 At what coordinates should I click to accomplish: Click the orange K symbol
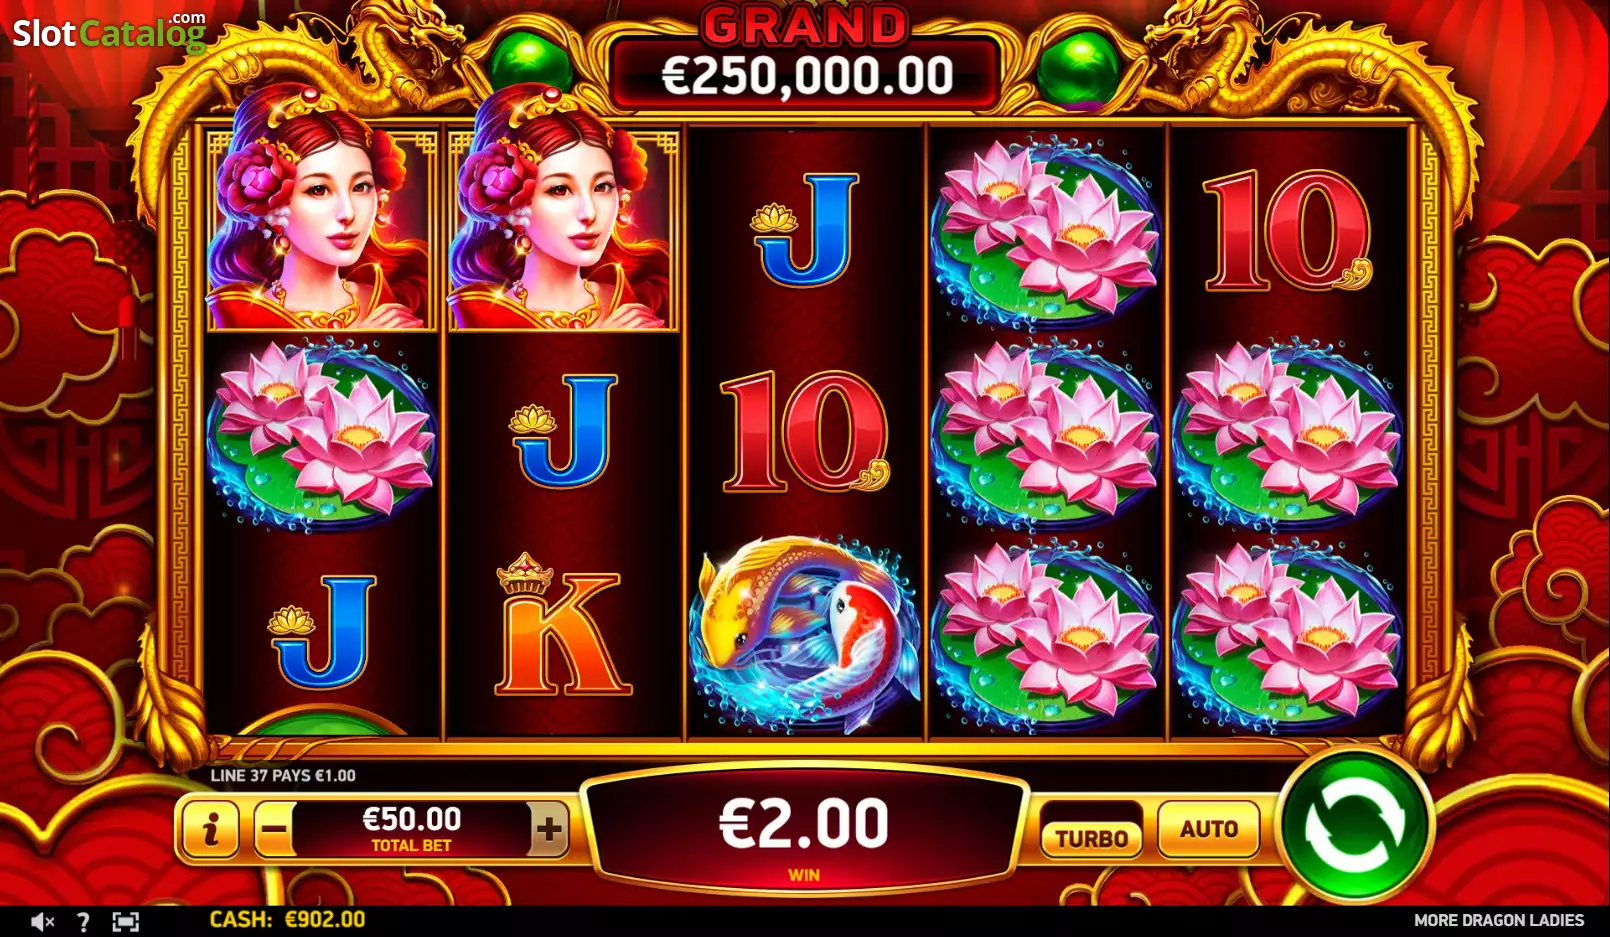pos(561,626)
